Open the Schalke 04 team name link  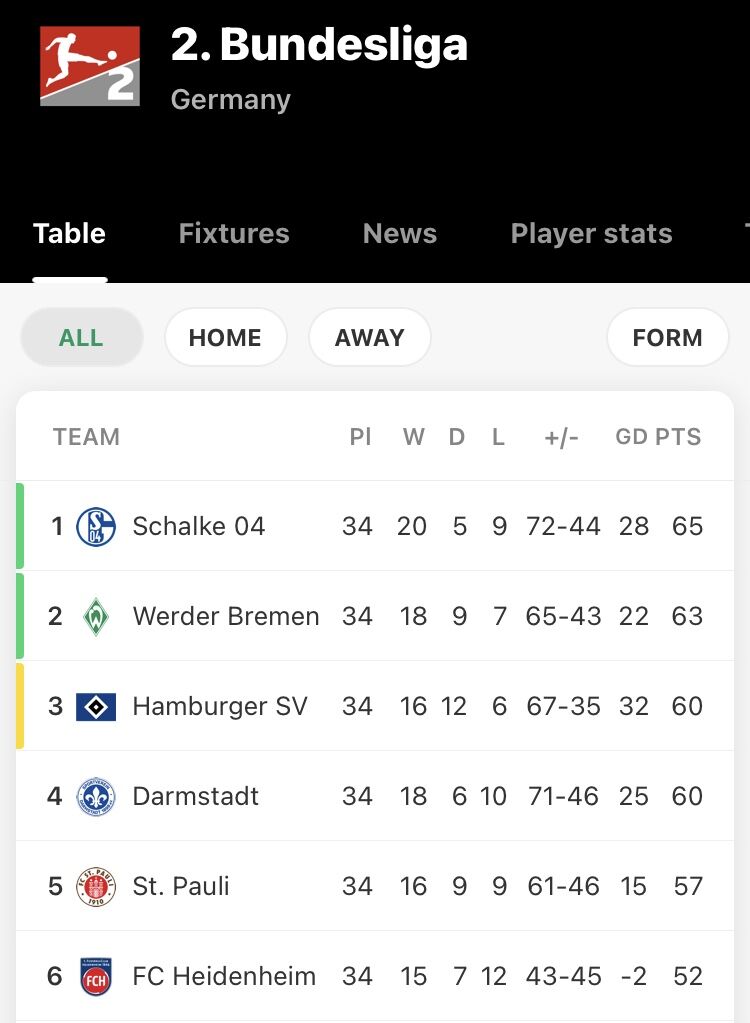tap(199, 526)
